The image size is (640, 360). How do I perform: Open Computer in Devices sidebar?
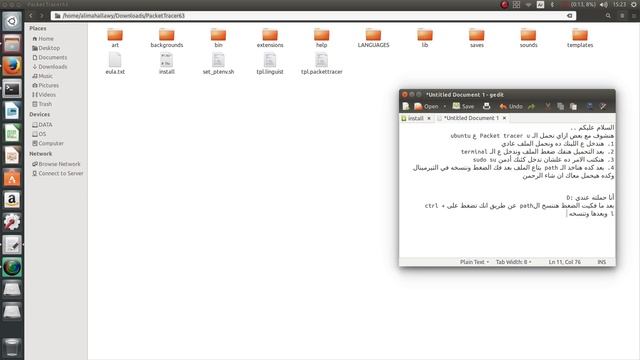click(48, 143)
